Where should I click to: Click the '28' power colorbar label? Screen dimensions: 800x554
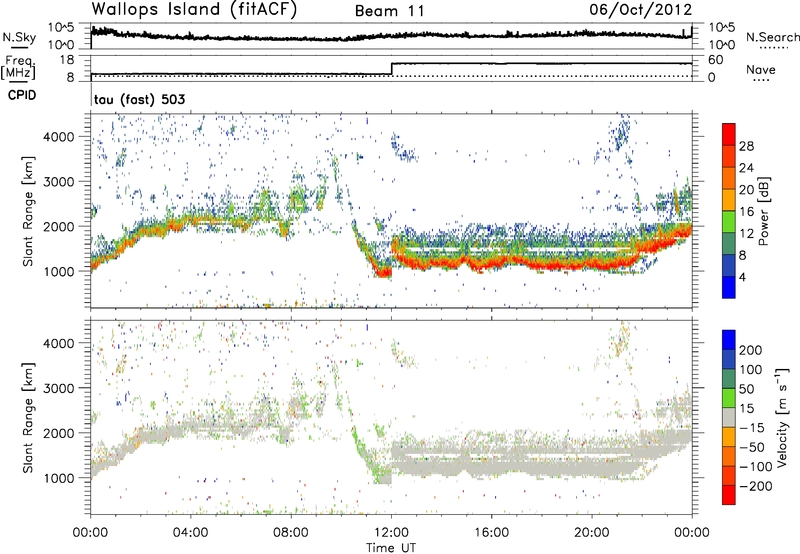click(746, 146)
